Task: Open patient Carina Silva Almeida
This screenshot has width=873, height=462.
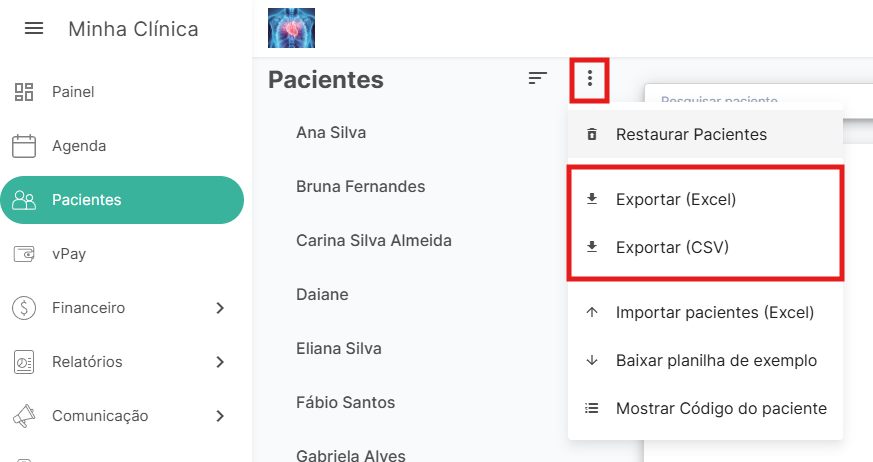Action: coord(374,240)
